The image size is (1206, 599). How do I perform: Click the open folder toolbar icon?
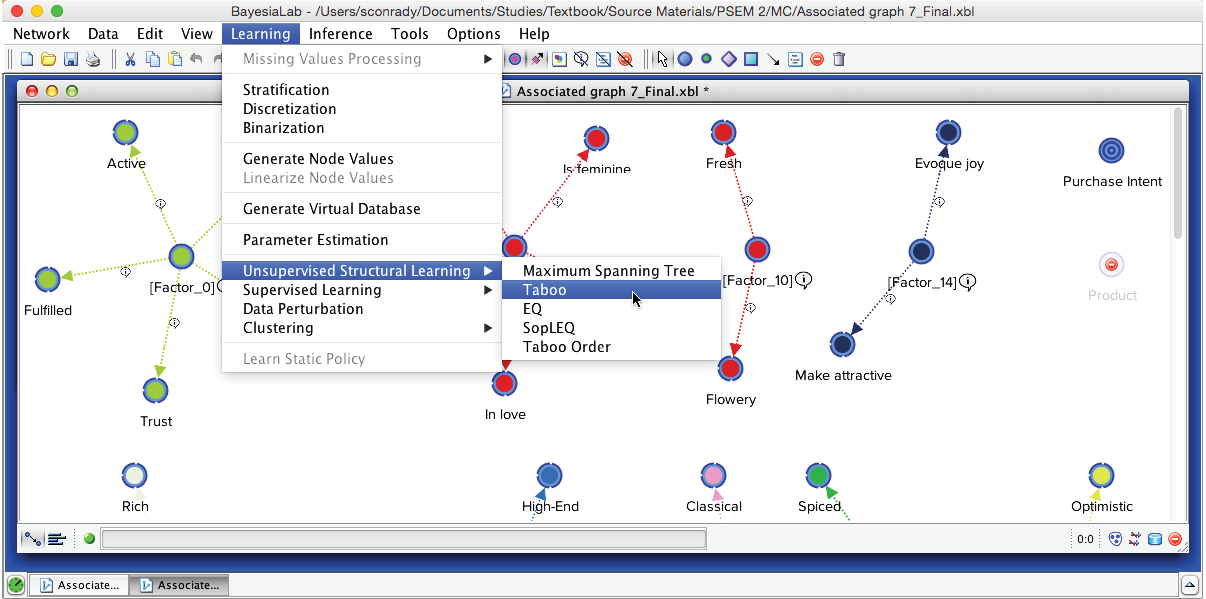[x=47, y=60]
